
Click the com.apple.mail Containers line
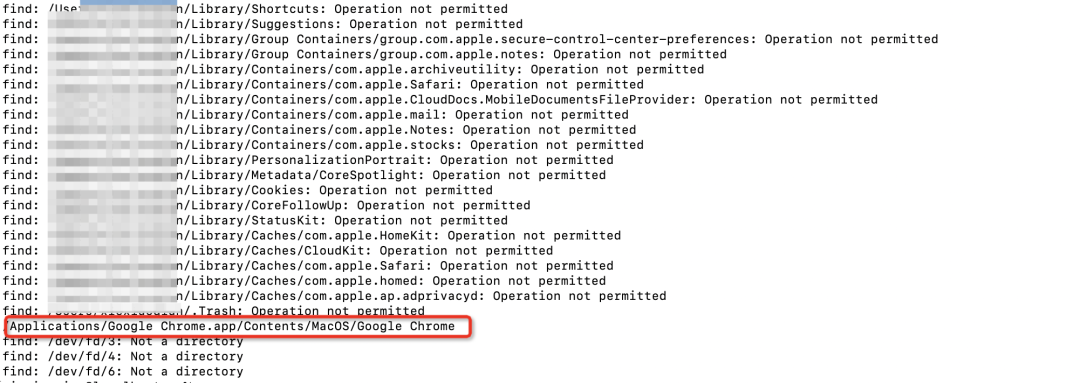(315, 115)
